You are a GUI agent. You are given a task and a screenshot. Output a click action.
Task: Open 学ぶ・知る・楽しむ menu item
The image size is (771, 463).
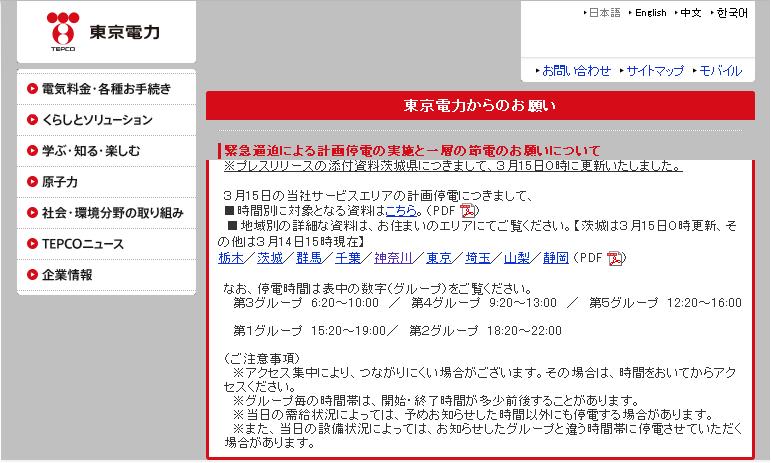106,151
